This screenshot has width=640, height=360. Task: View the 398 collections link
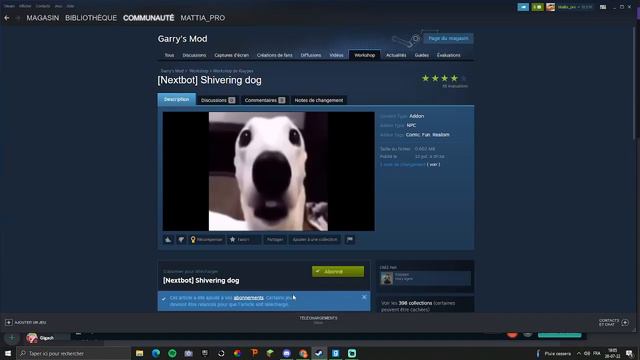point(415,303)
